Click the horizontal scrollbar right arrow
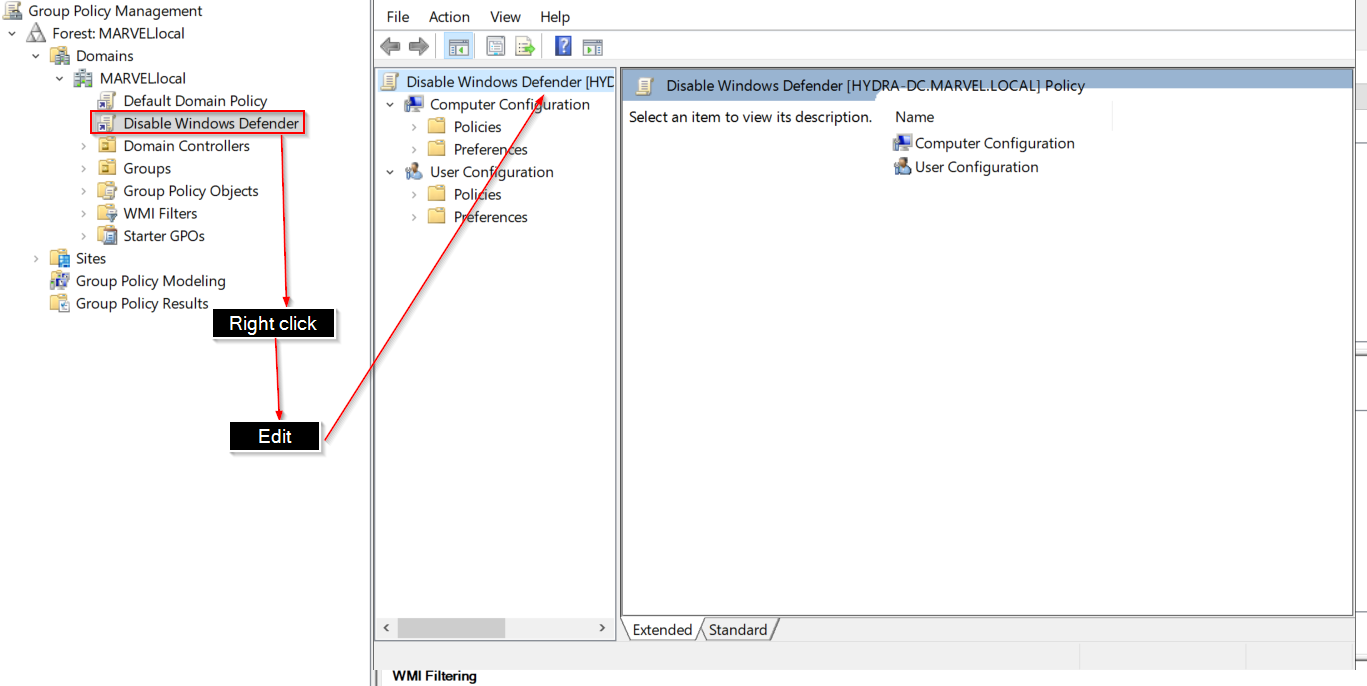 tap(602, 628)
